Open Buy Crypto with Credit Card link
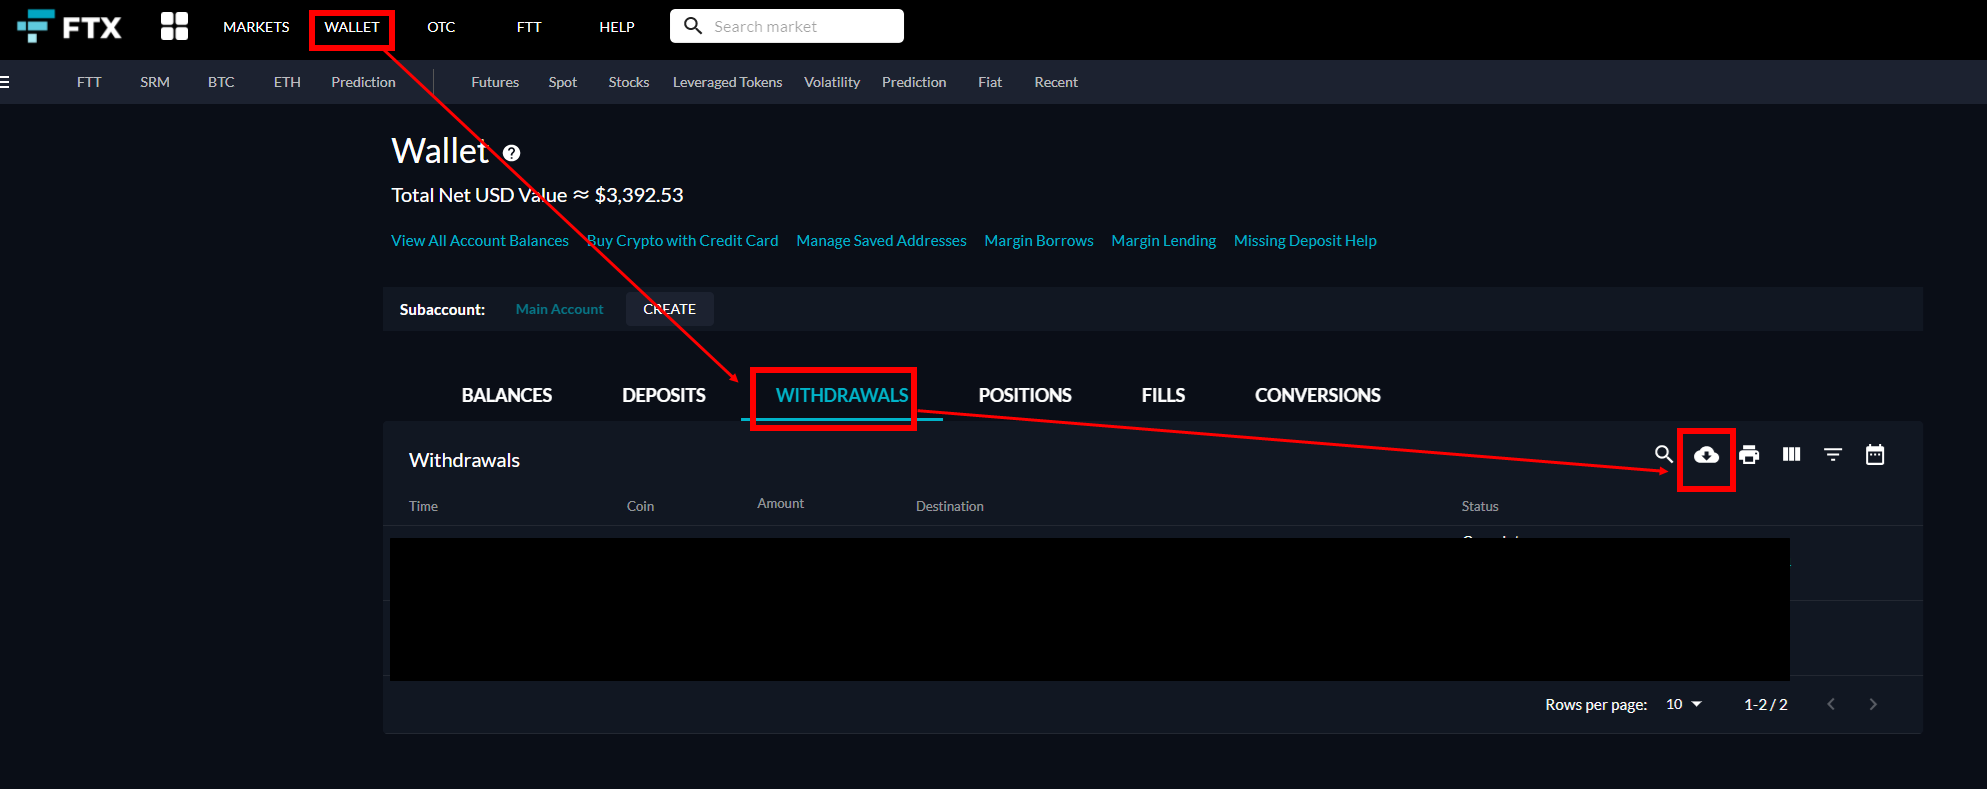Screen dimensions: 1987x789 pyautogui.click(x=682, y=241)
